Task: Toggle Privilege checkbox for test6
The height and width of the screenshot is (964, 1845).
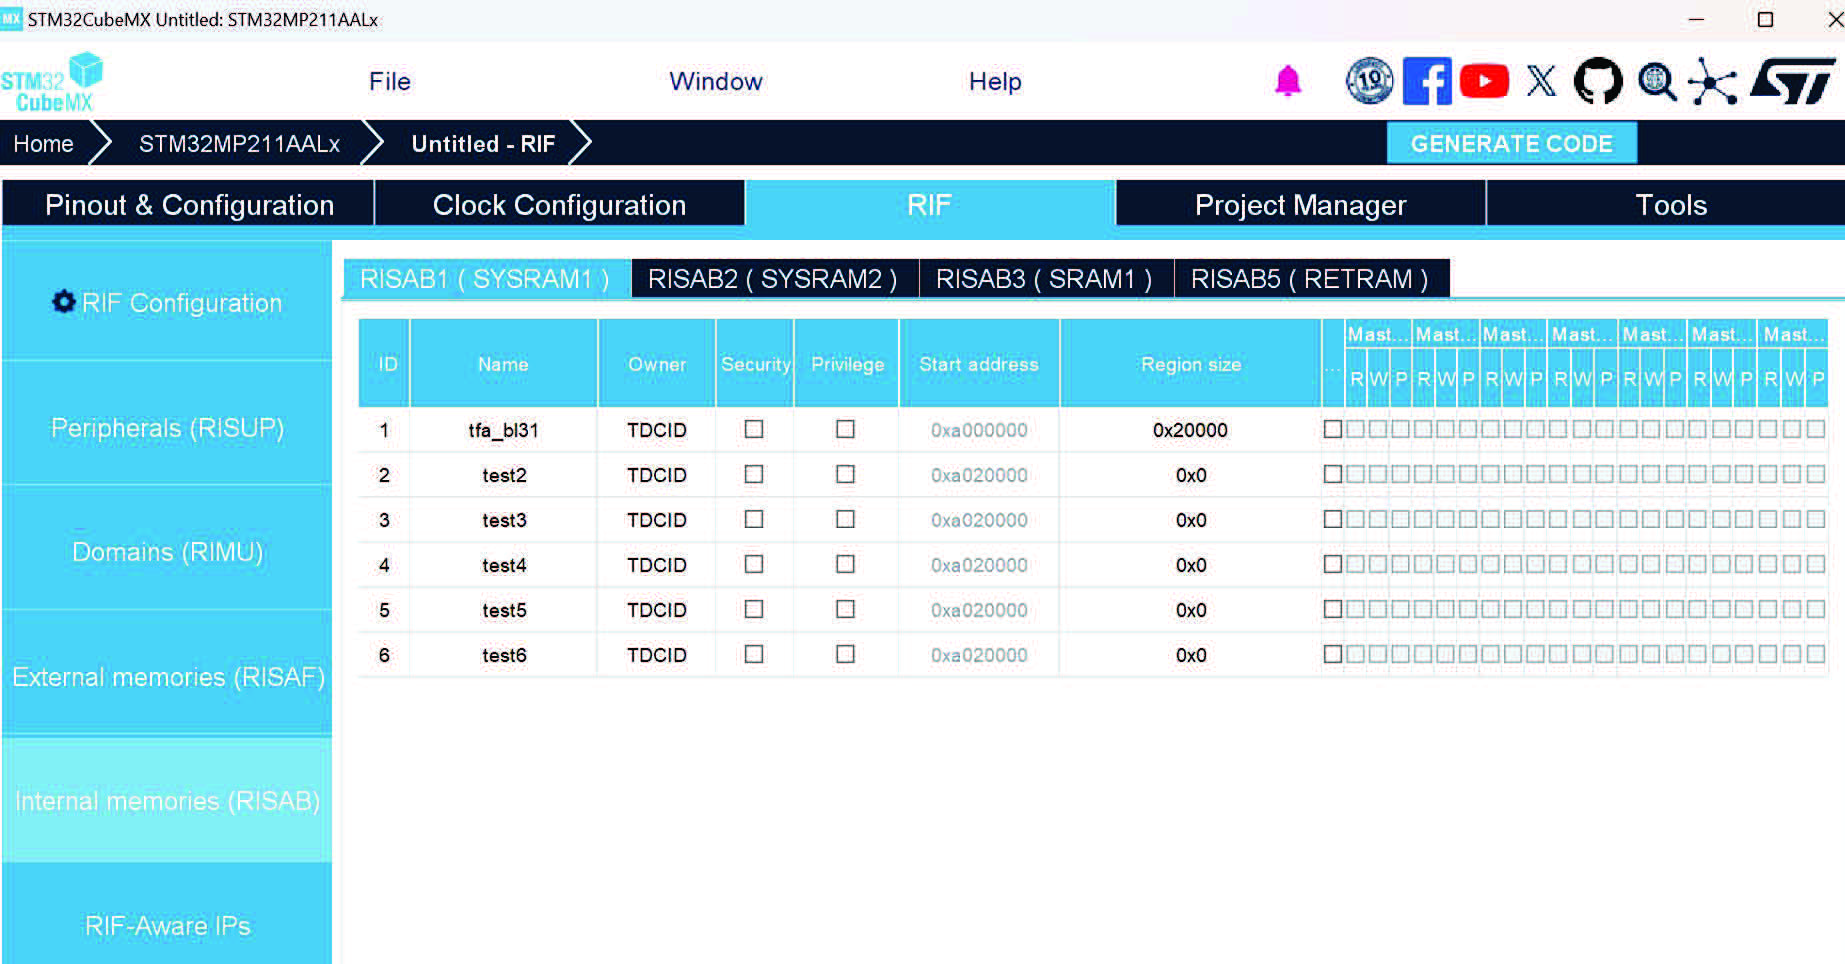Action: 845,654
